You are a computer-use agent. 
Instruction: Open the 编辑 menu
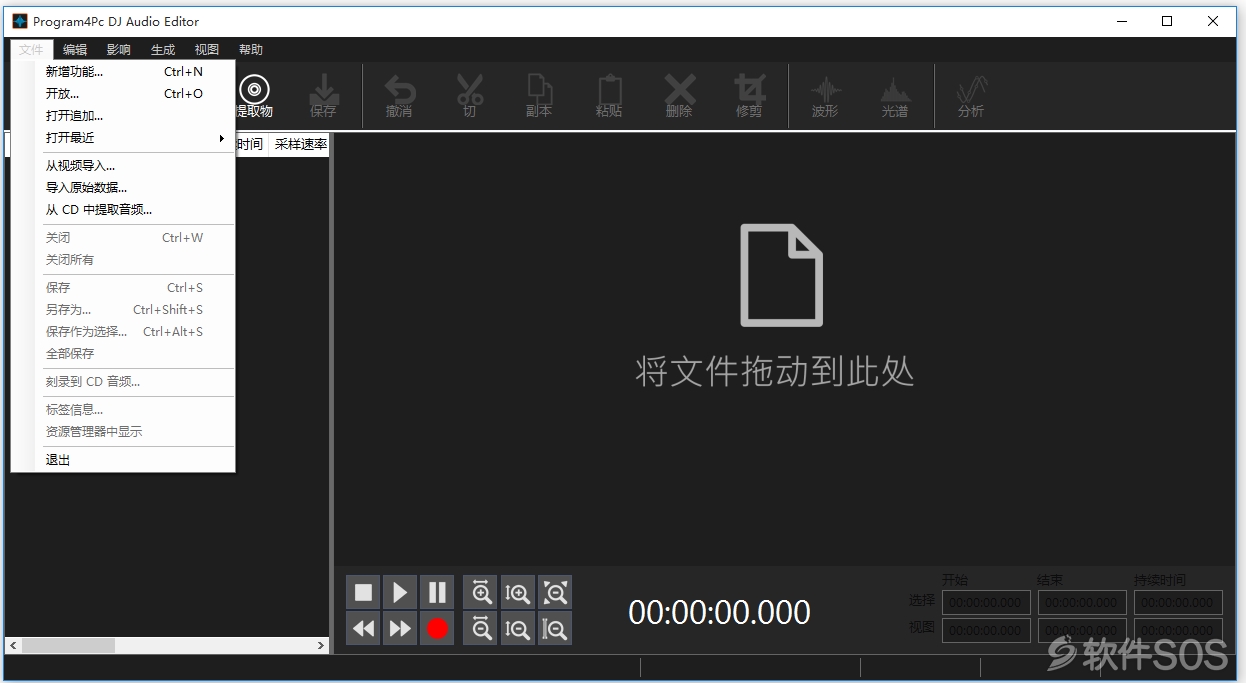[75, 49]
